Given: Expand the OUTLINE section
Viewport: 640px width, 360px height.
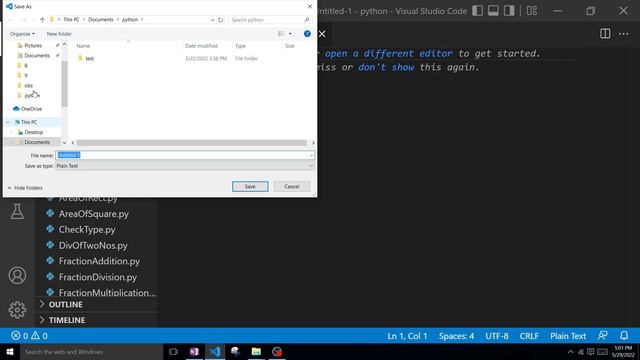Looking at the screenshot, I should coord(65,304).
